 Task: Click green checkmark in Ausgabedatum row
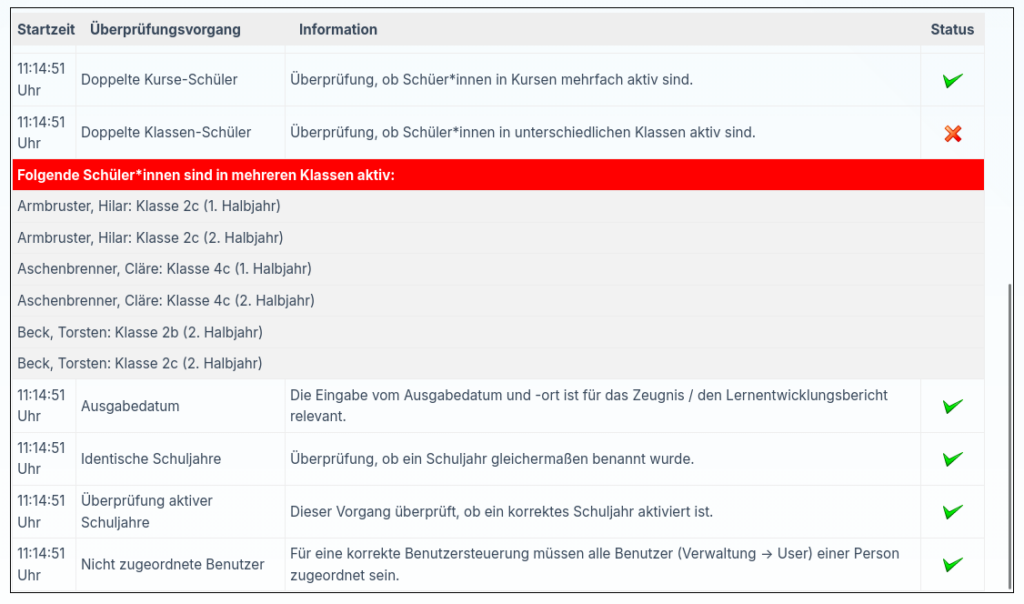point(952,406)
